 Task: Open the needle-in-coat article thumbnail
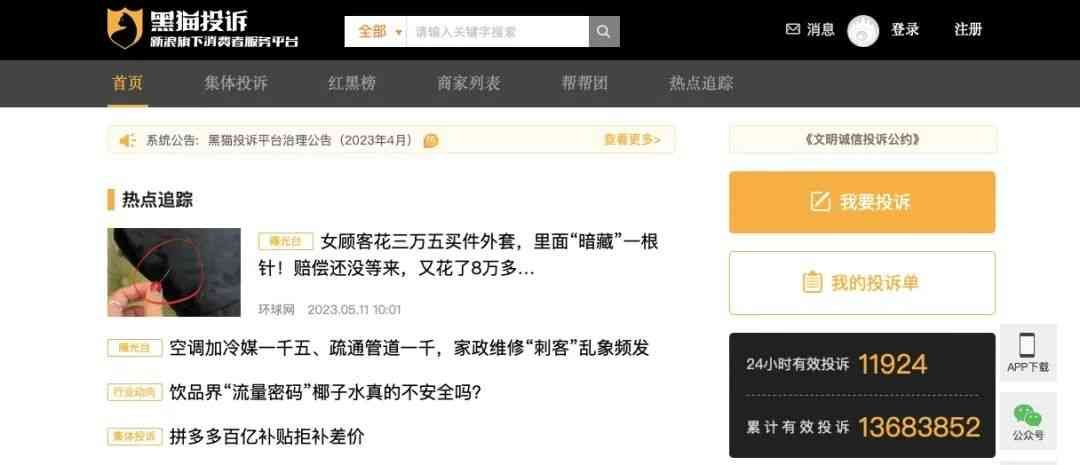point(174,272)
